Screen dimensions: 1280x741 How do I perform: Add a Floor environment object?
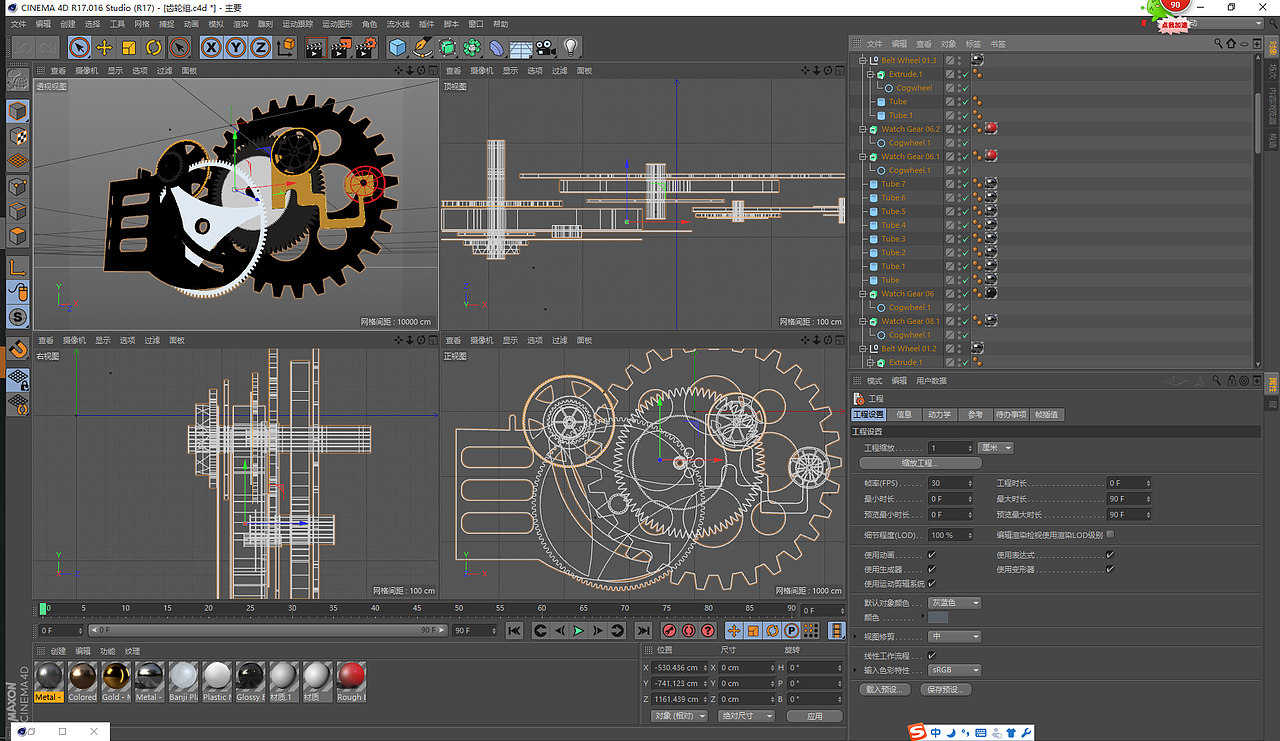coord(521,47)
